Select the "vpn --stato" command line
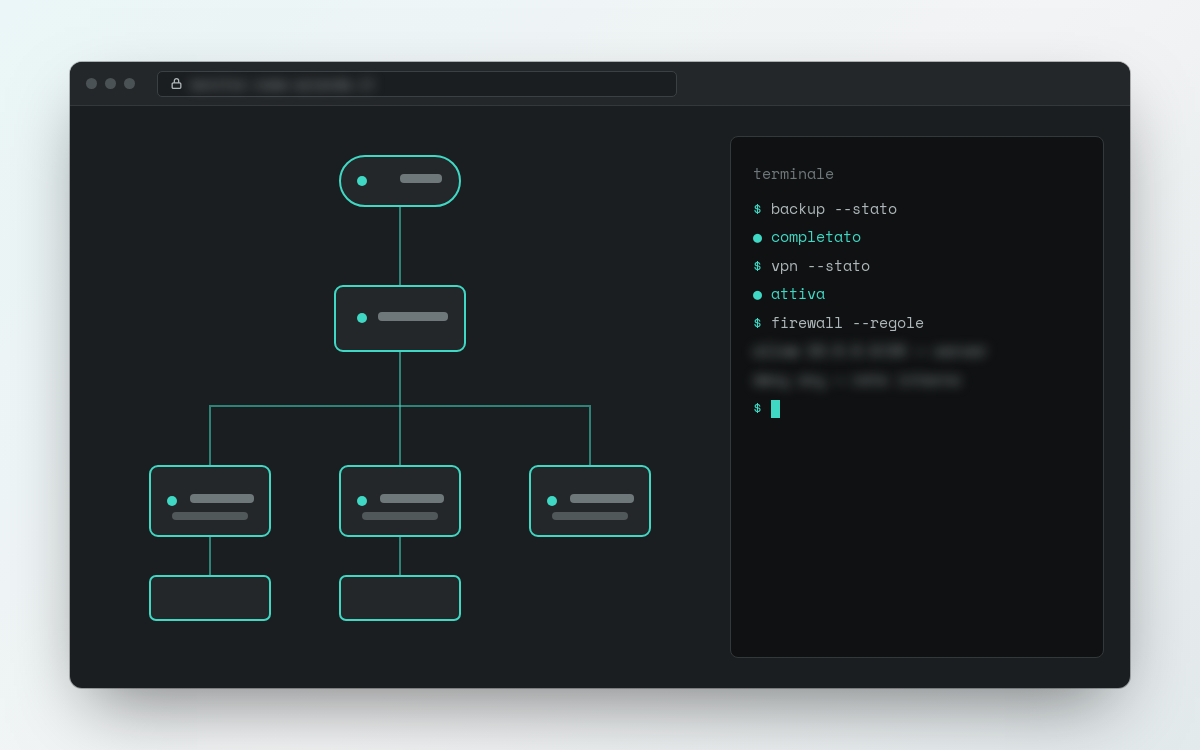This screenshot has height=750, width=1200. [x=820, y=266]
